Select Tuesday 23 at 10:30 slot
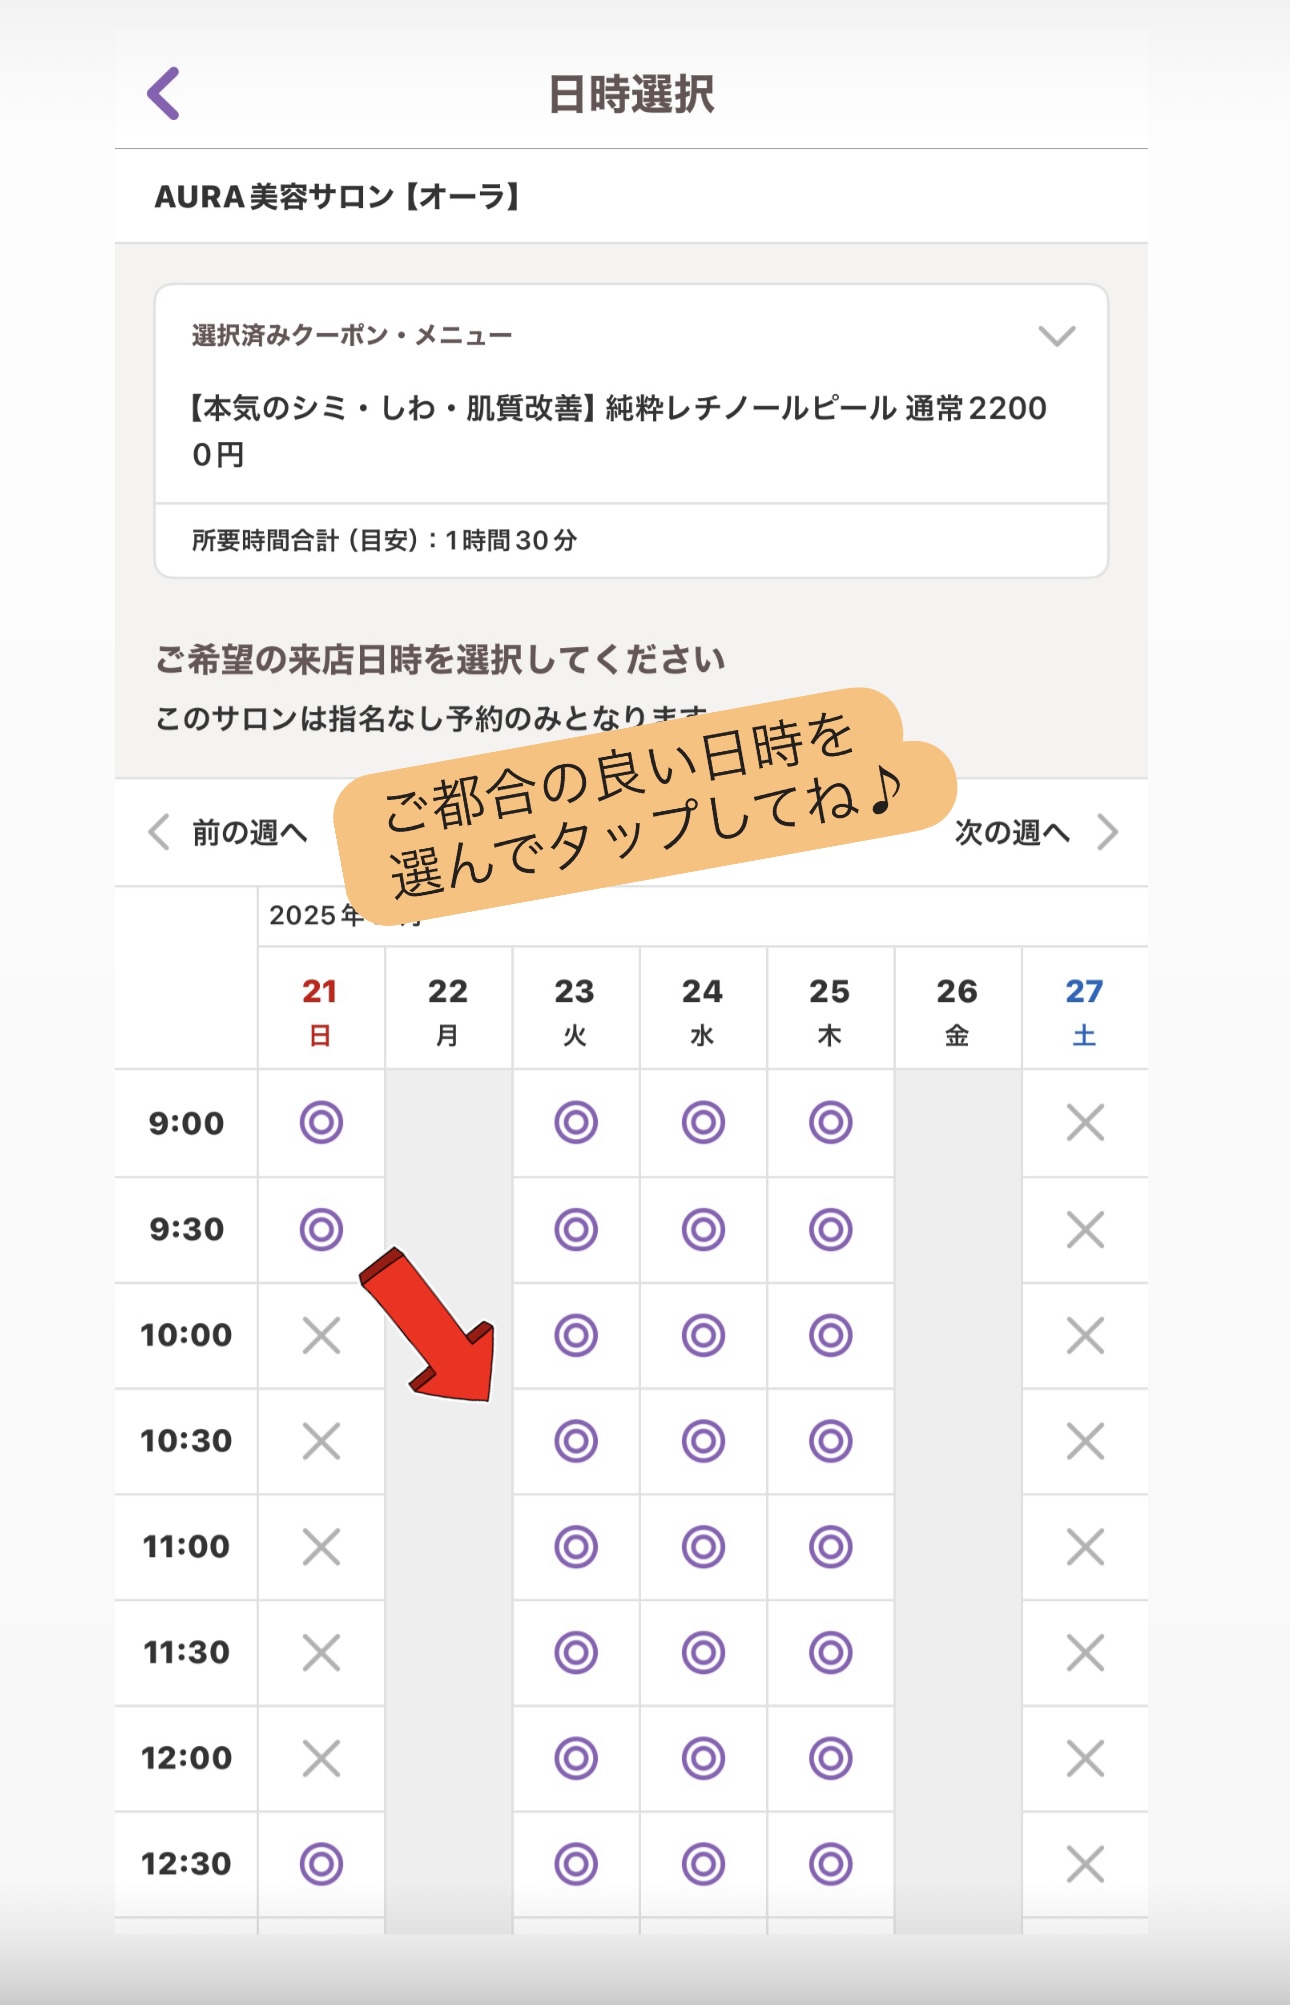The height and width of the screenshot is (2005, 1290). click(576, 1441)
